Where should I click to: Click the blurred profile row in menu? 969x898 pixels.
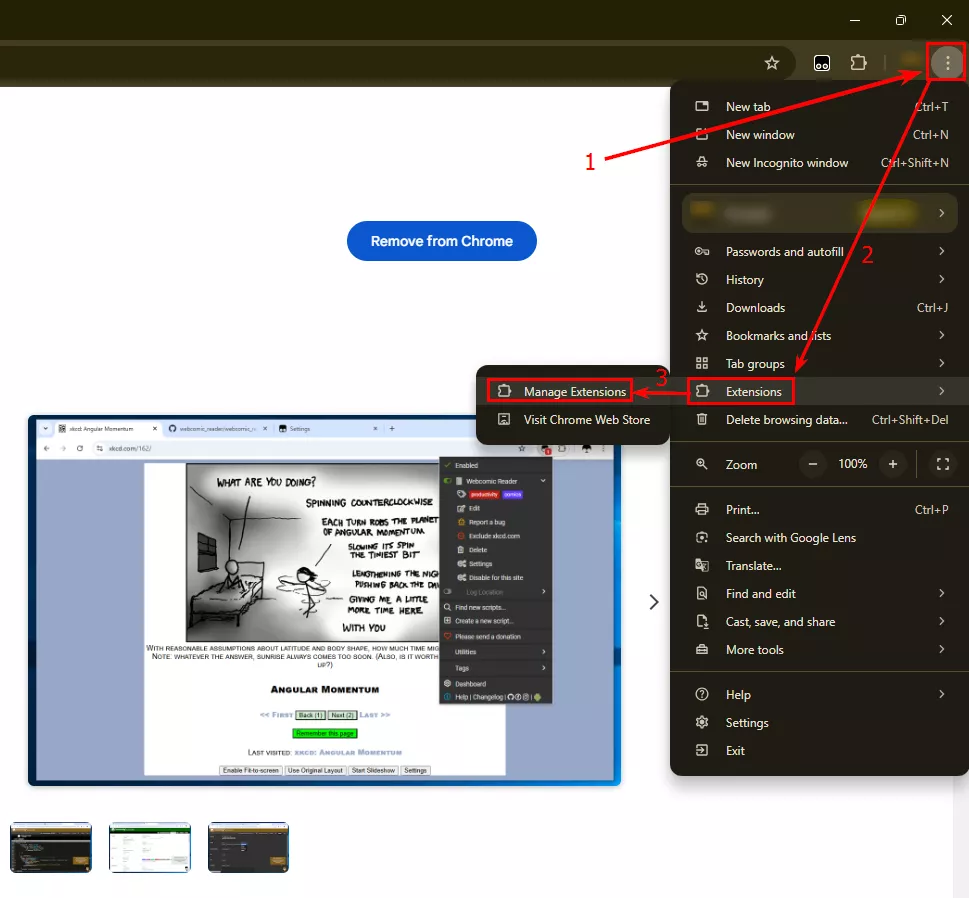tap(819, 213)
